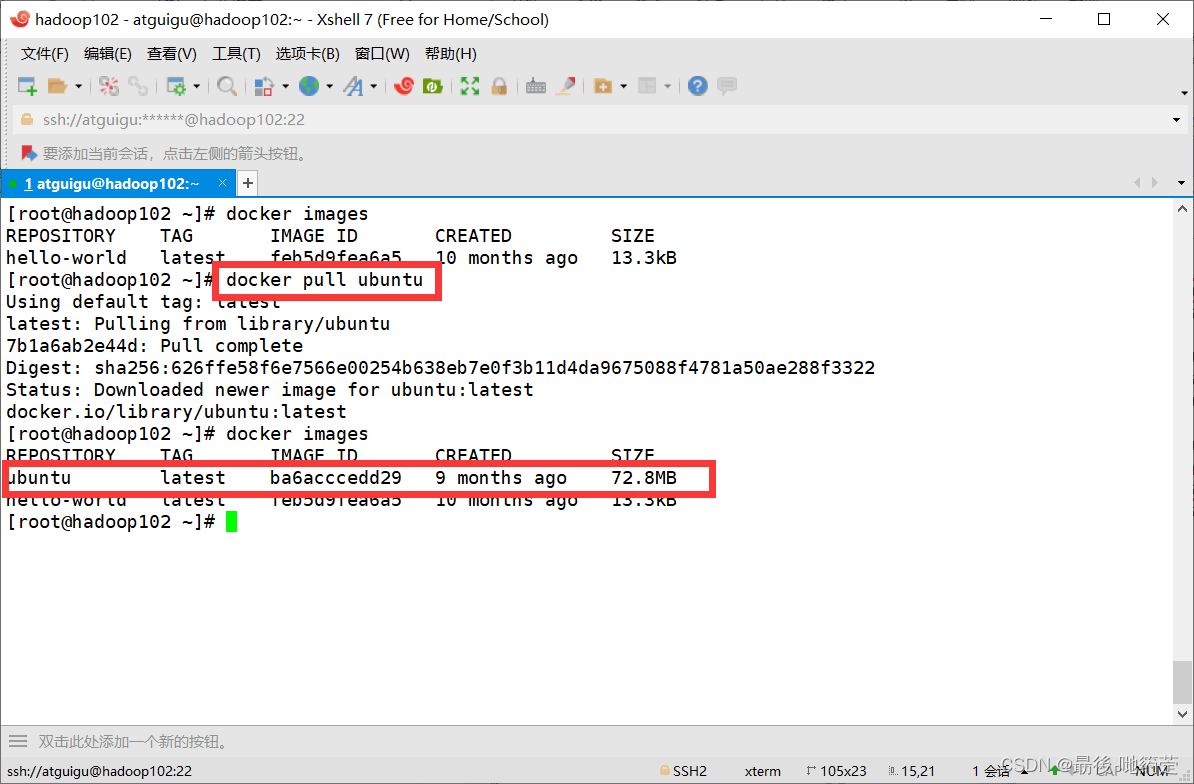1194x784 pixels.
Task: Close the atguigu@hadoop102 tab
Action: click(x=222, y=183)
